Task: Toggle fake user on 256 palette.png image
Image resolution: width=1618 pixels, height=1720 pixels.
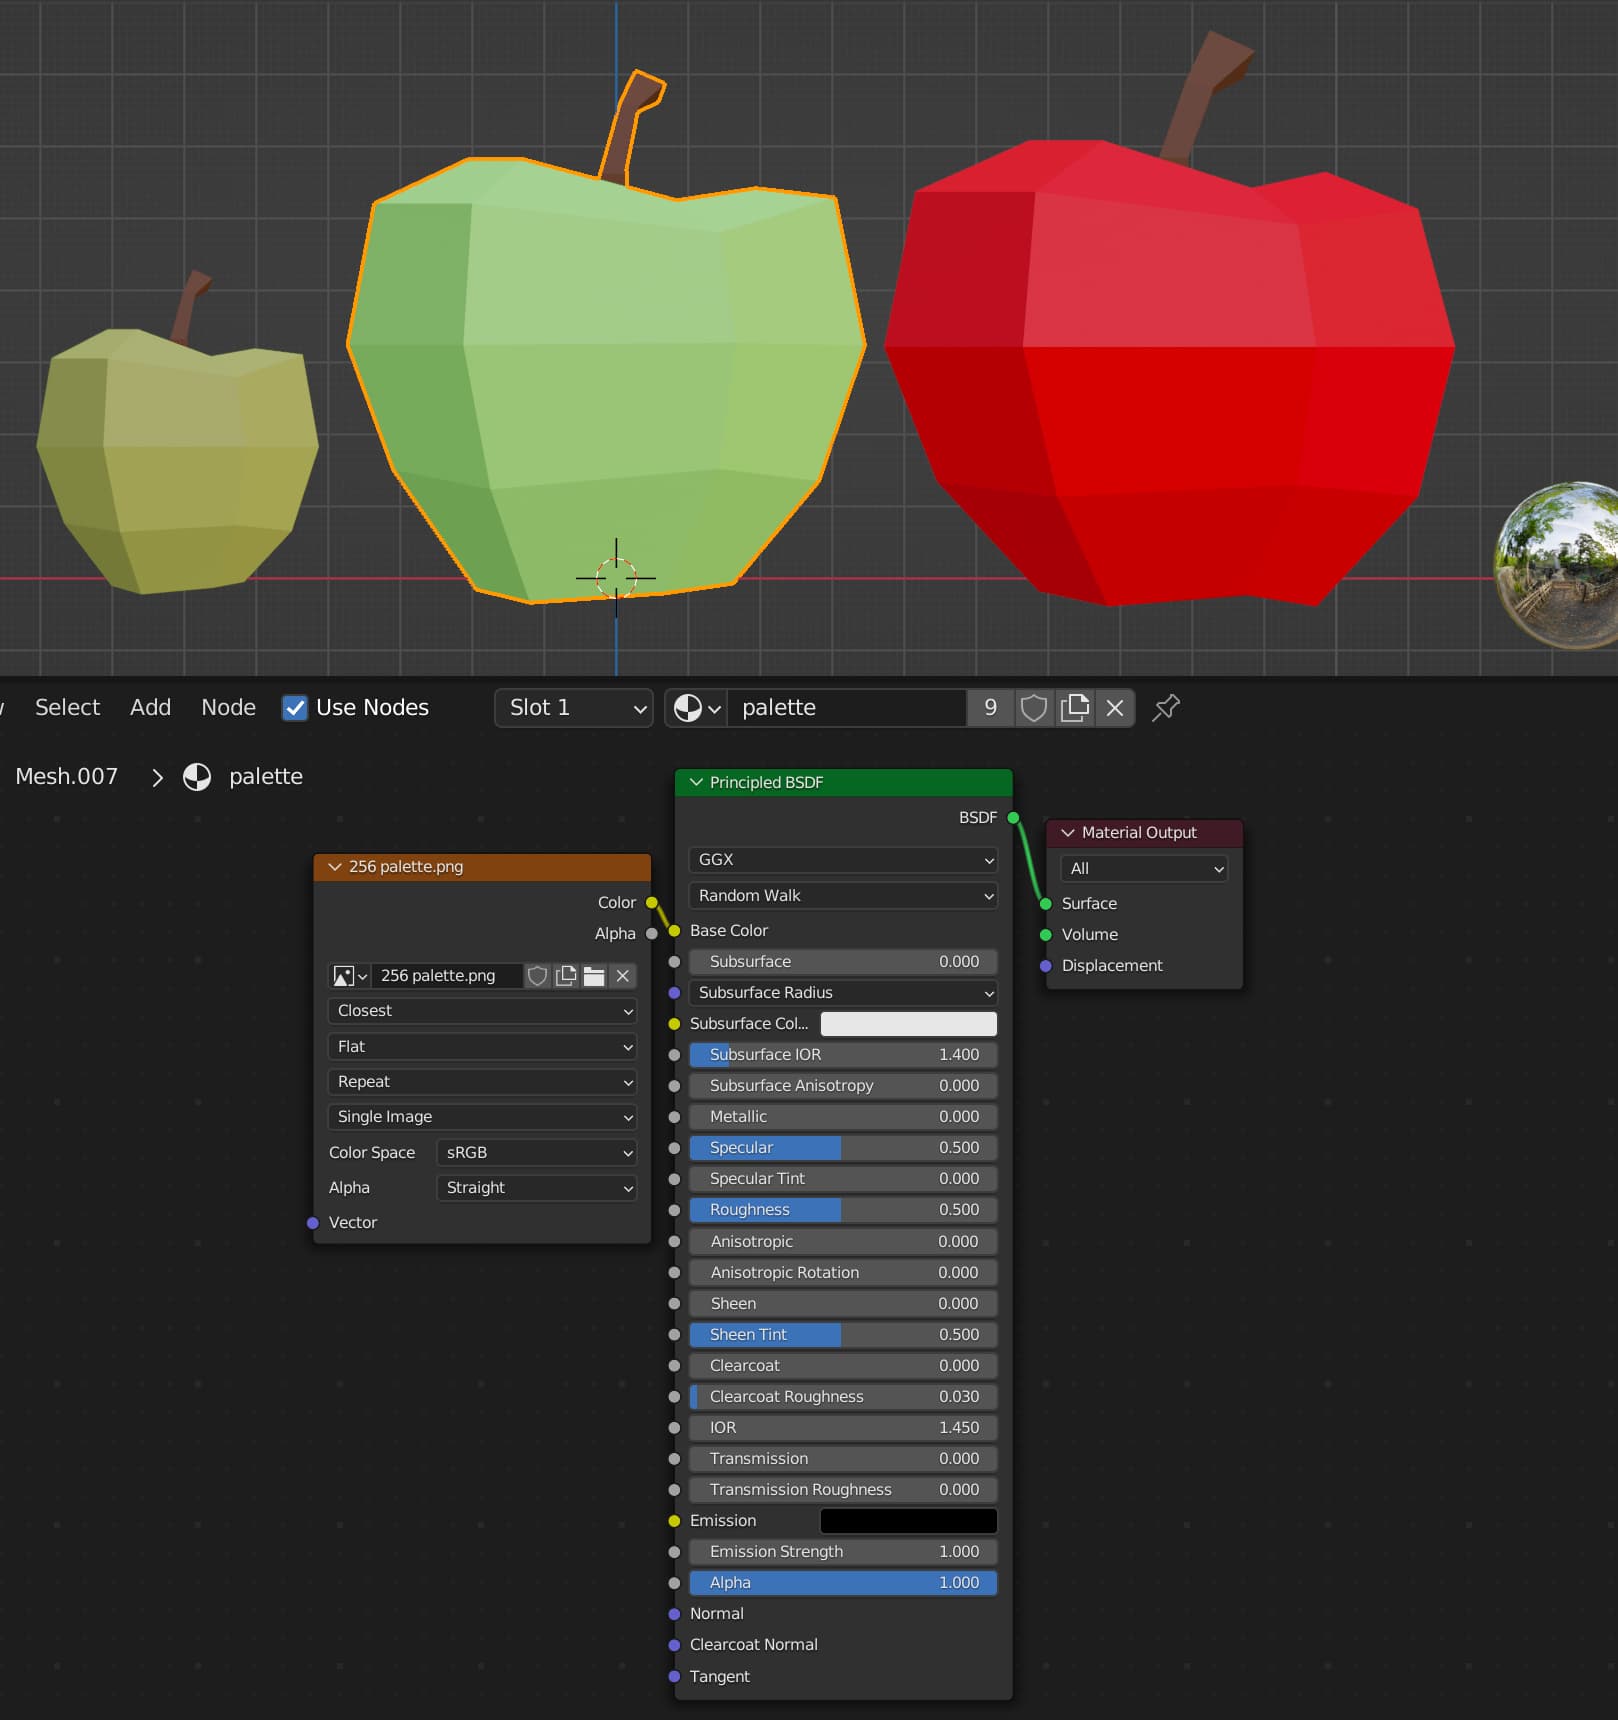Action: point(537,976)
